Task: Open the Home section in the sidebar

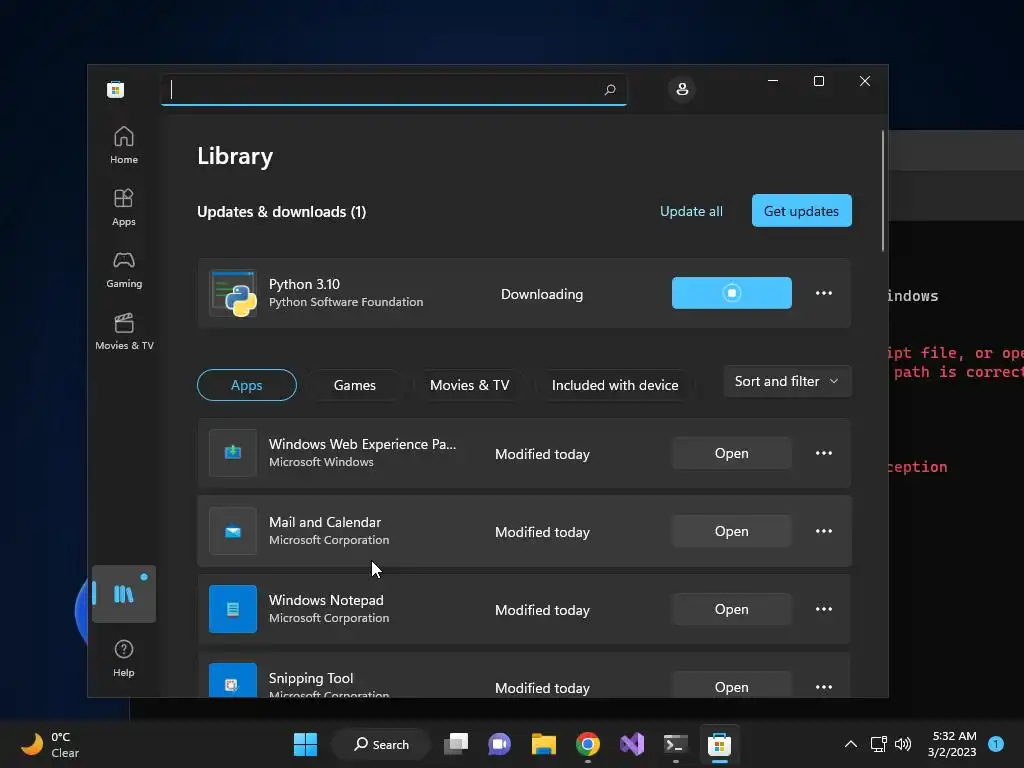Action: pyautogui.click(x=123, y=145)
